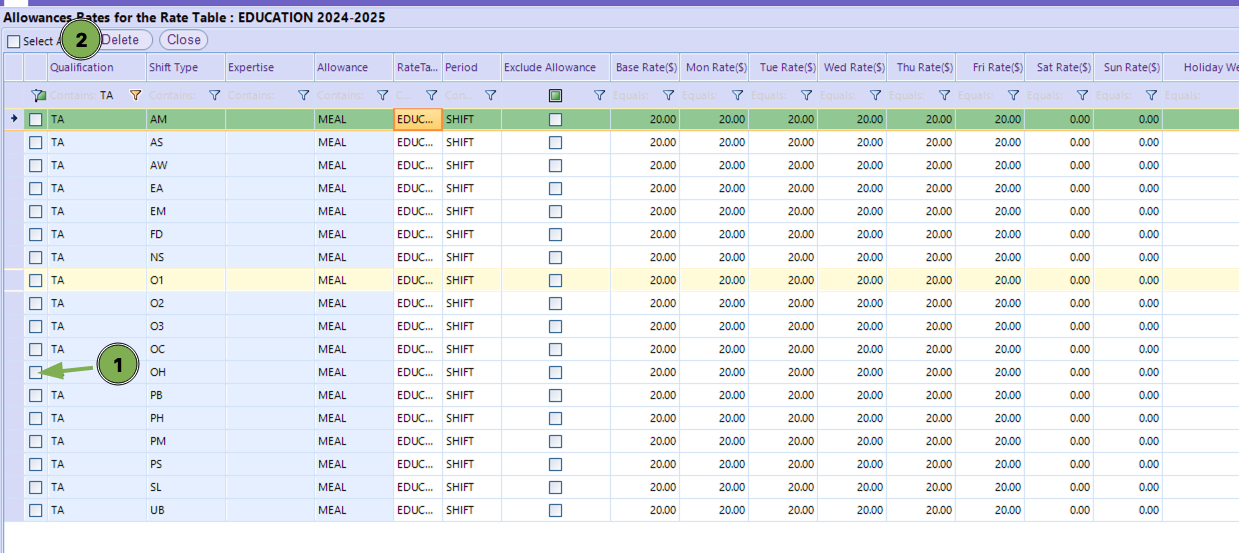The width and height of the screenshot is (1239, 553).
Task: Check Exclude Allowance for the AM row
Action: pyautogui.click(x=555, y=119)
